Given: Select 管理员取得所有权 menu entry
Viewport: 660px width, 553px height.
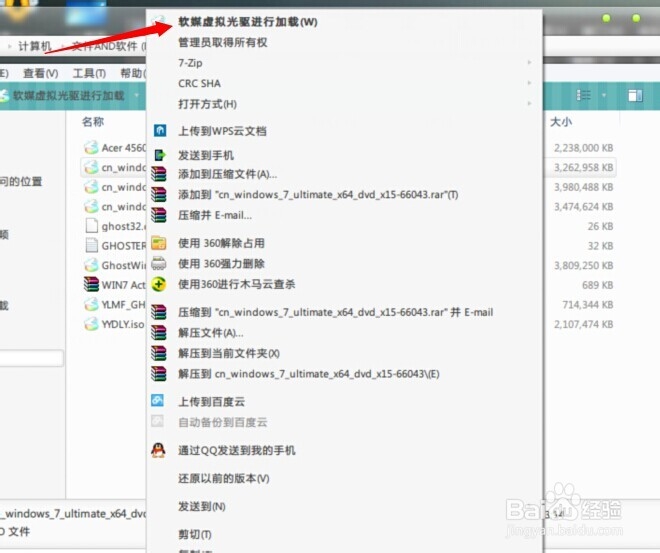Looking at the screenshot, I should pyautogui.click(x=222, y=43).
